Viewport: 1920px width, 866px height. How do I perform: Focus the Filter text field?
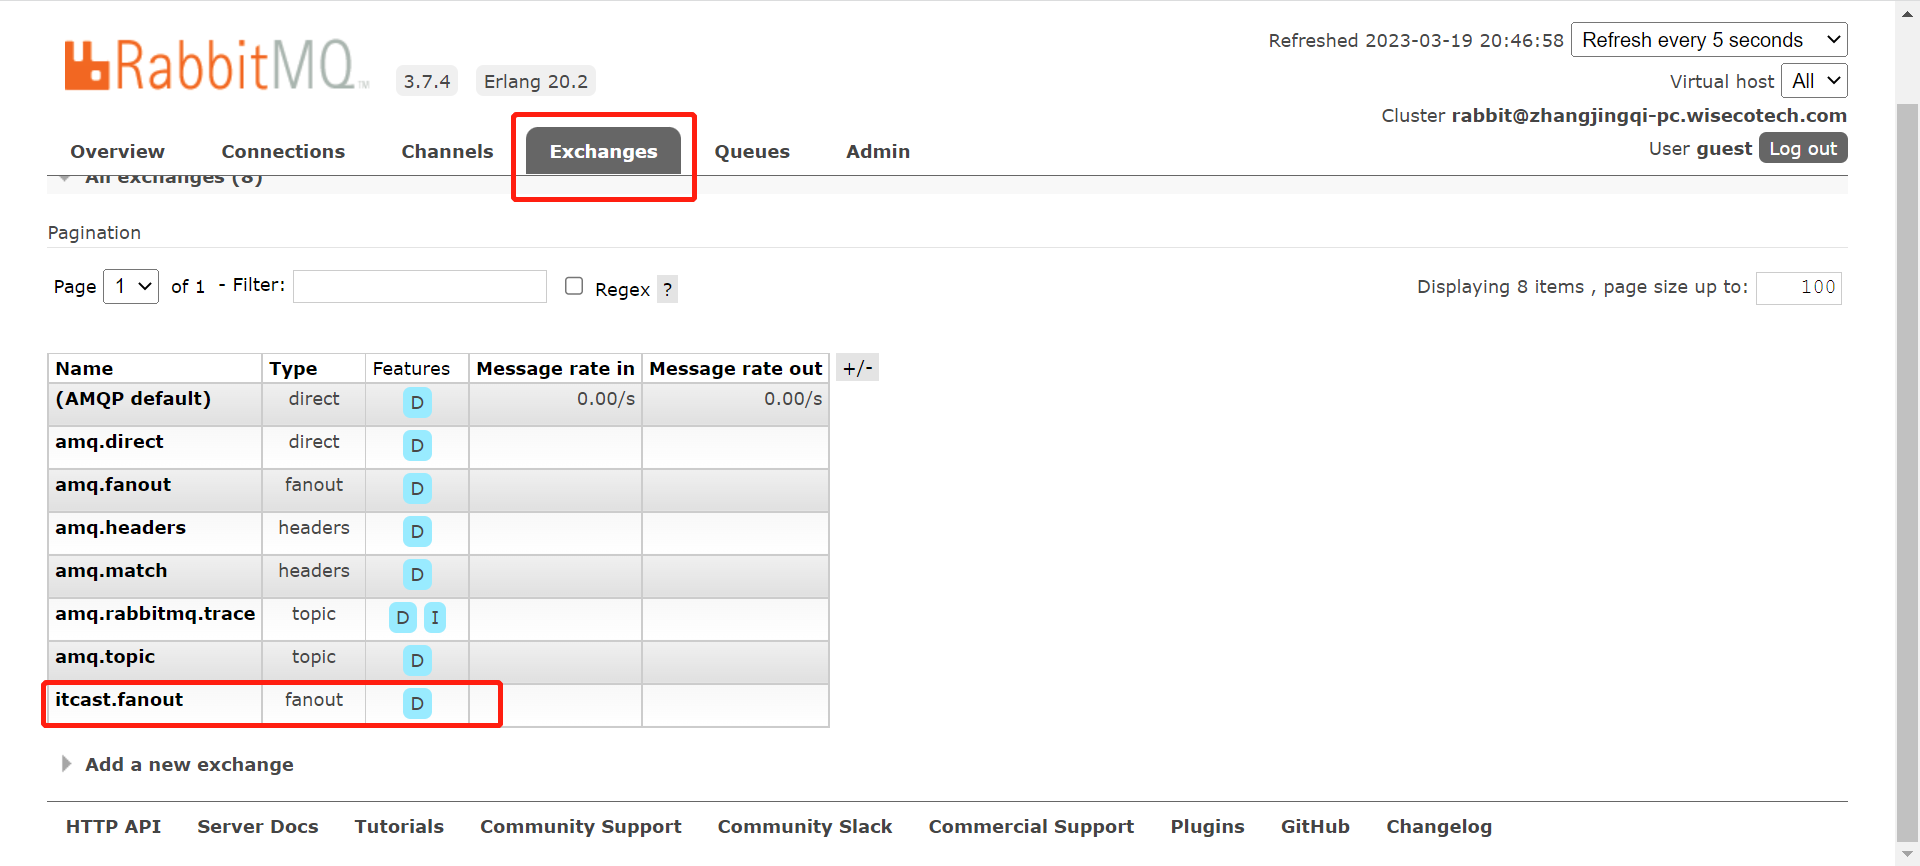click(420, 286)
